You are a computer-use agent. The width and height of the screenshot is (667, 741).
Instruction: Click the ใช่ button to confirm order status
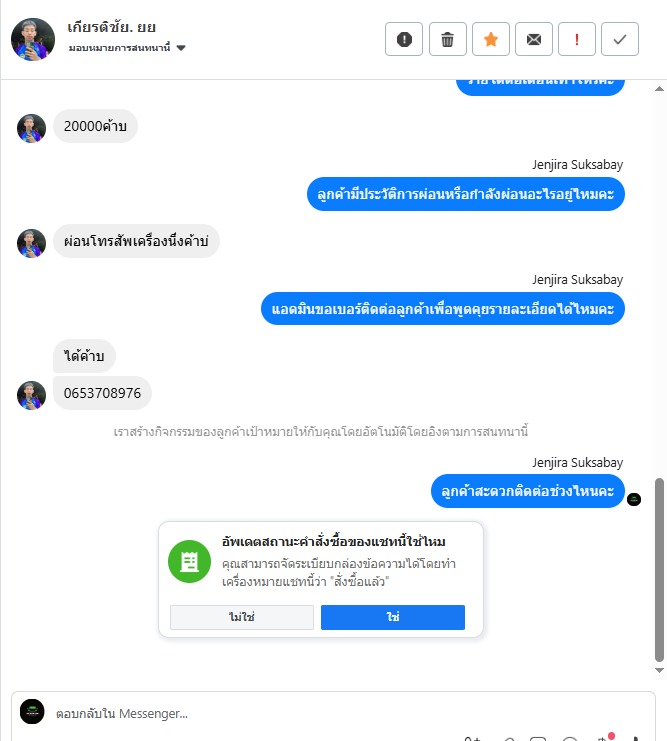point(393,617)
